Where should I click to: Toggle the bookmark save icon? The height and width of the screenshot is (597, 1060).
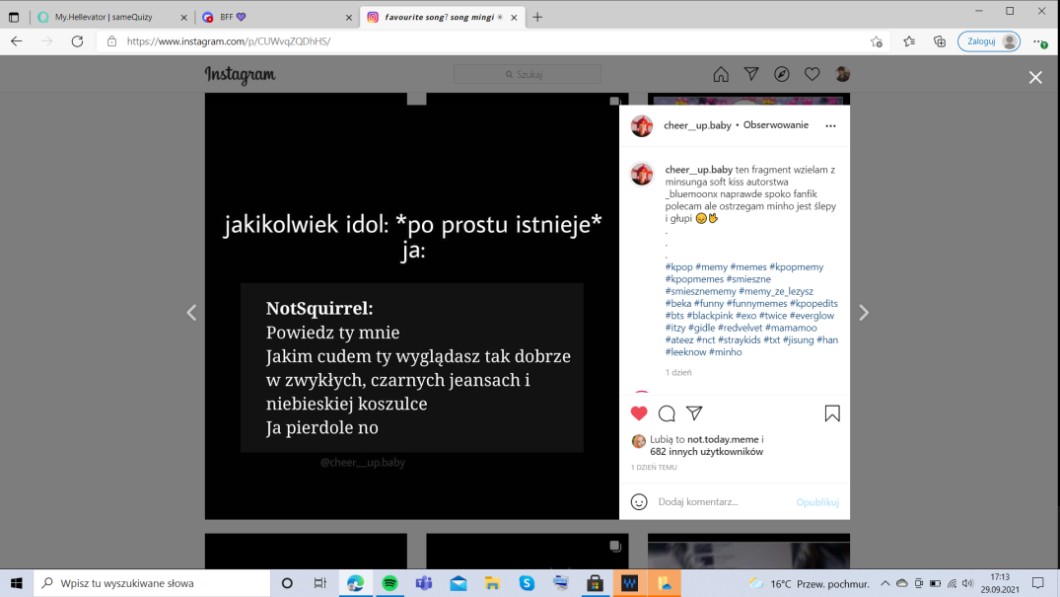click(x=832, y=413)
